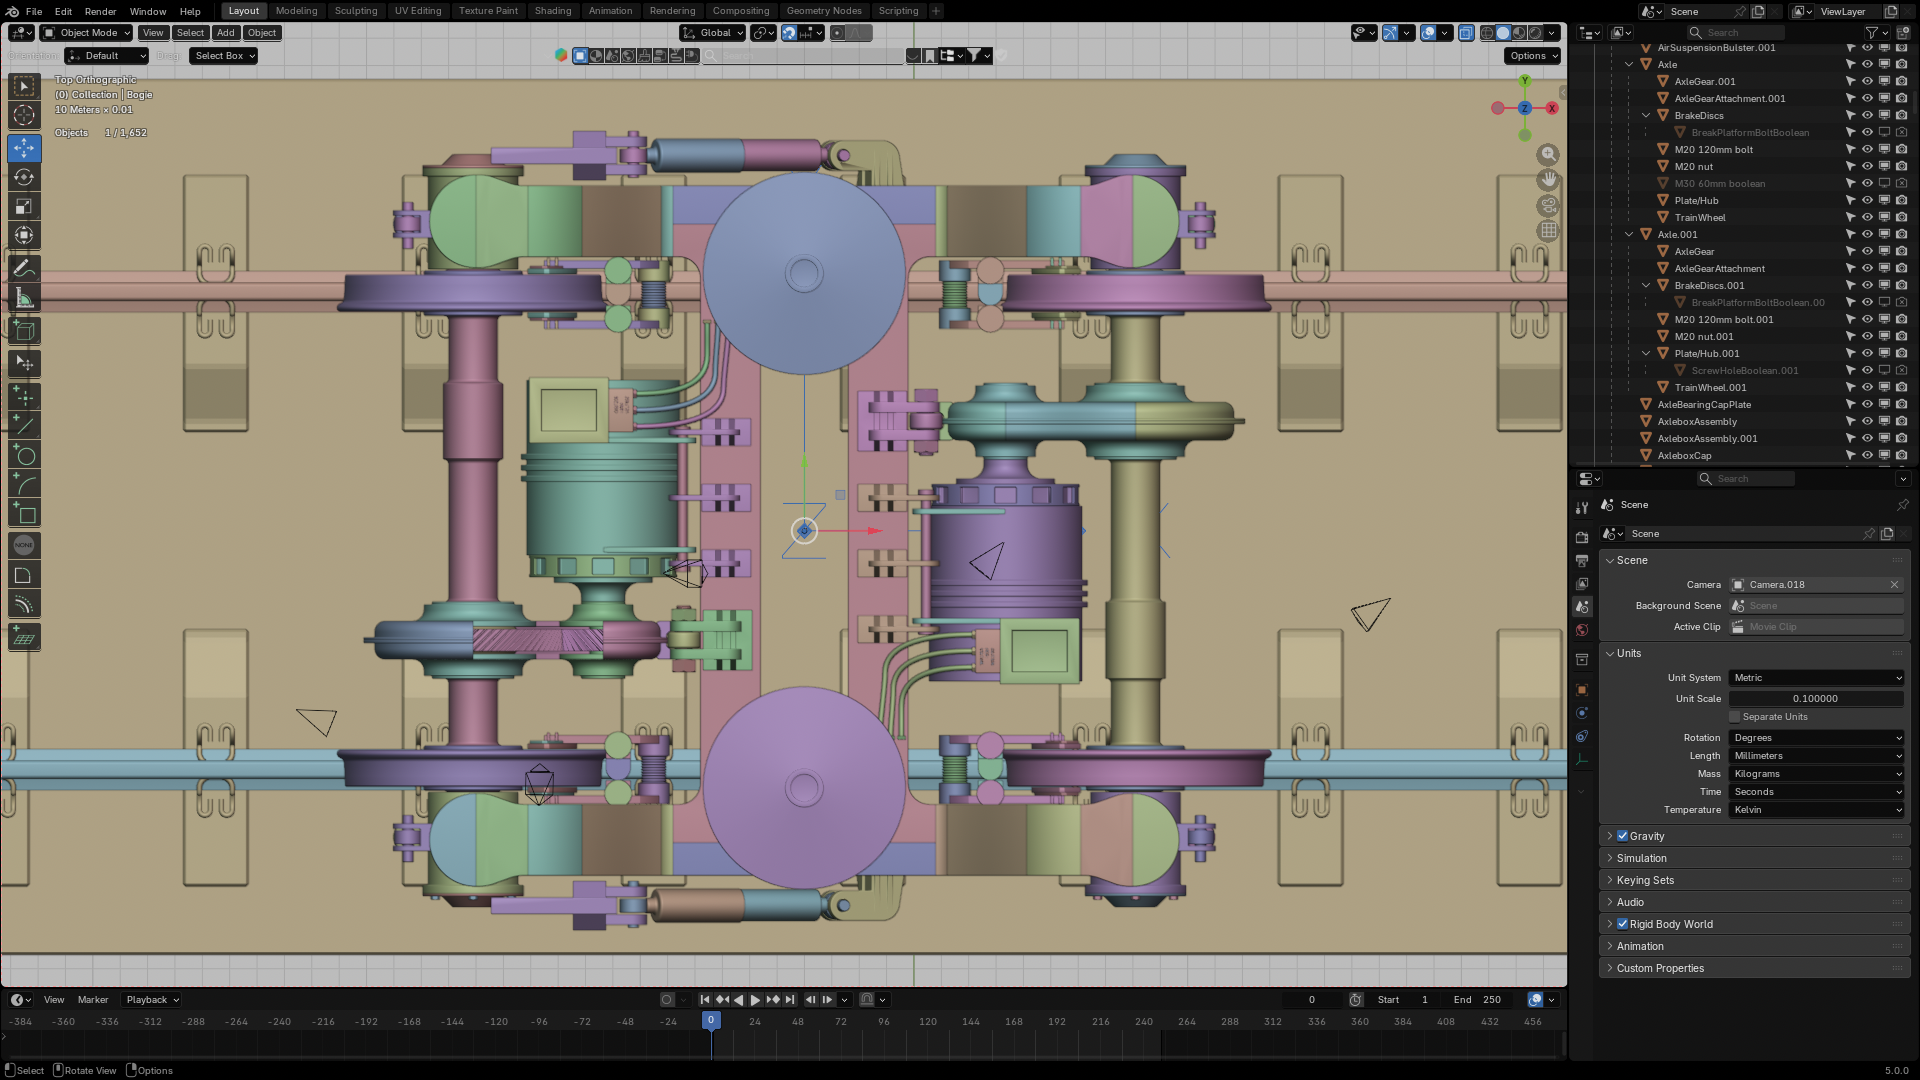Click the viewport Options button
This screenshot has height=1080, width=1920.
(x=1532, y=56)
